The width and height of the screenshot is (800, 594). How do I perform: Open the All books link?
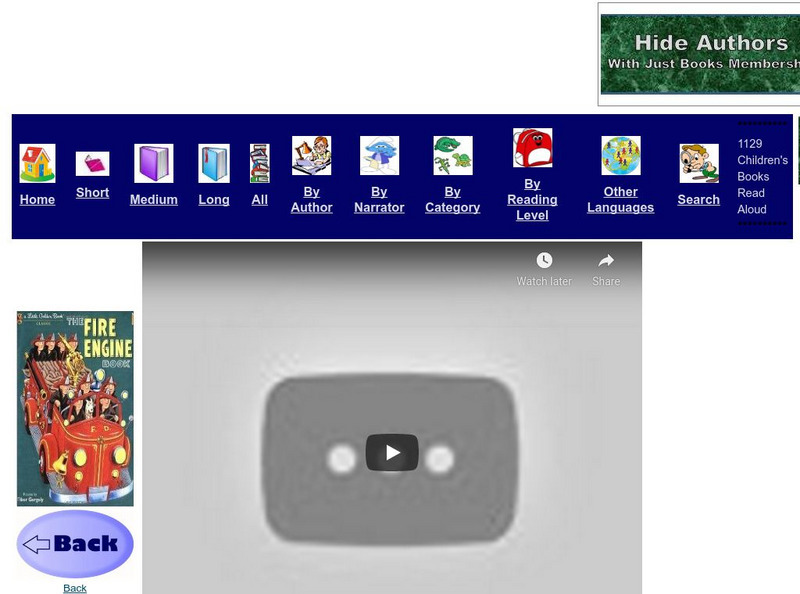click(260, 200)
